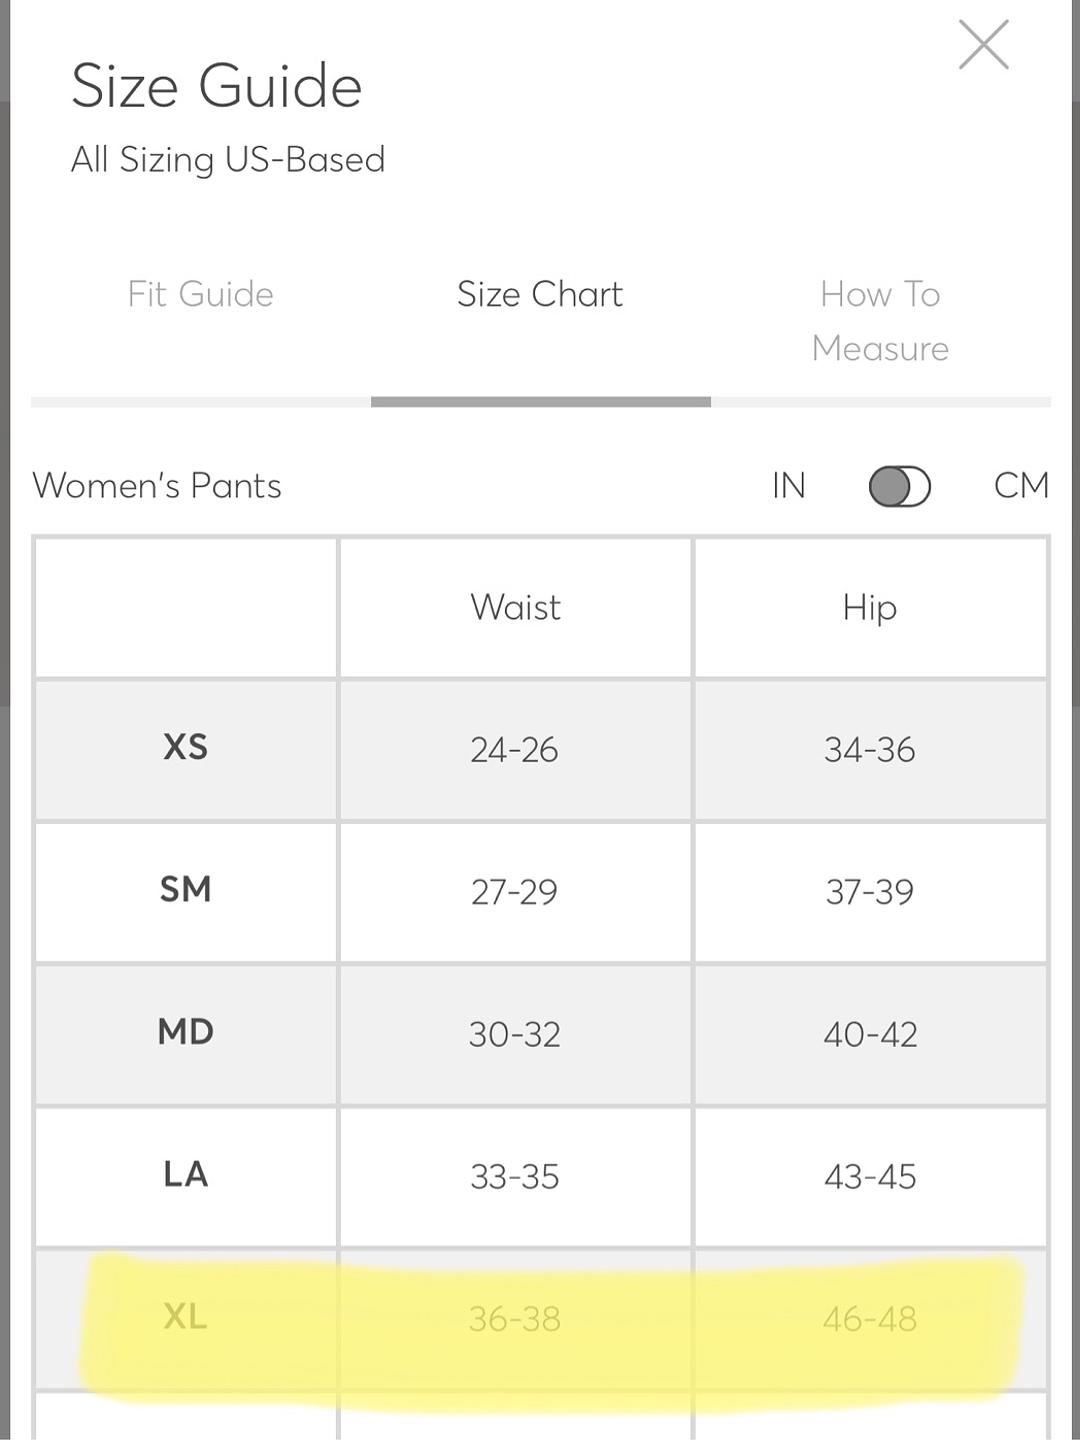Toggle the IN/CM unit switch
The width and height of the screenshot is (1080, 1440).
point(899,487)
